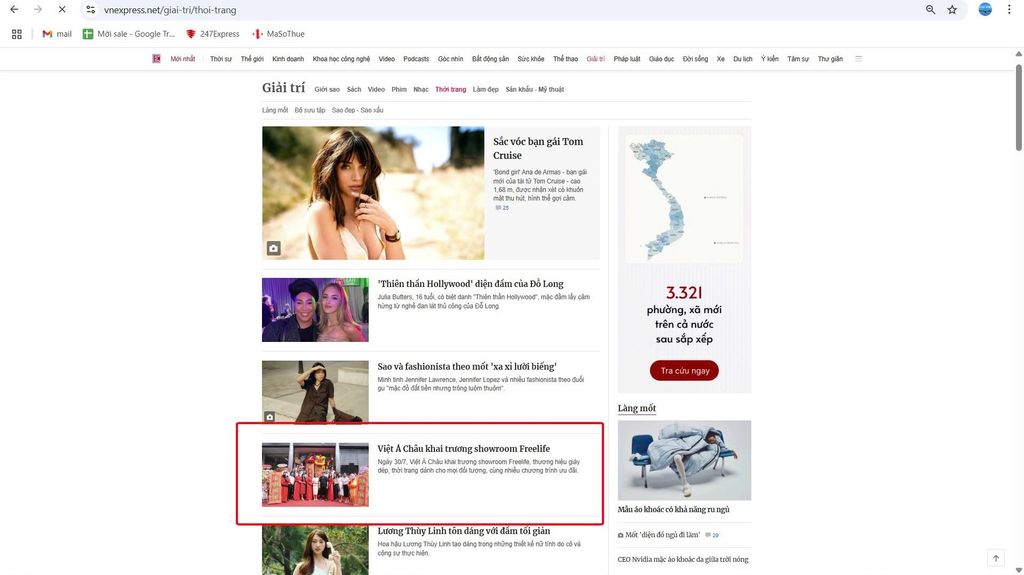Click the Gmail 'mail' bookmark

(56, 34)
